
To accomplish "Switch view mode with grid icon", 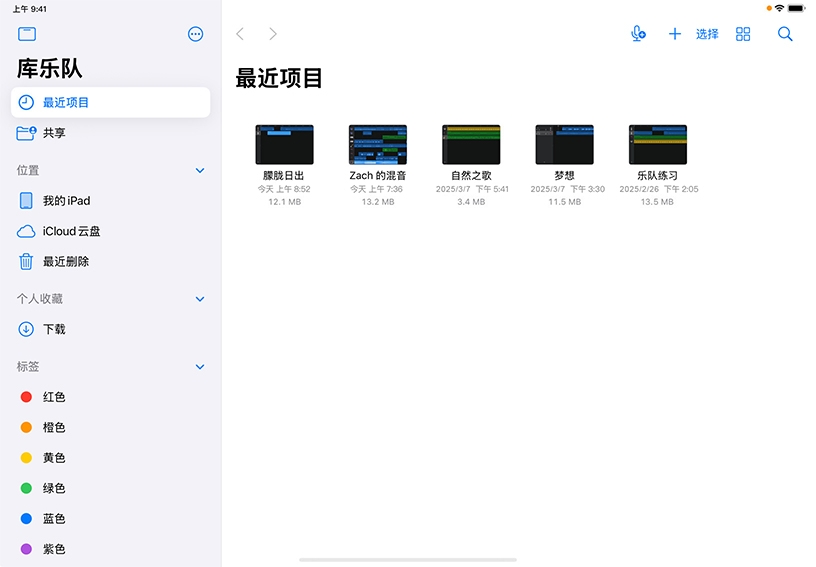I will pos(743,34).
